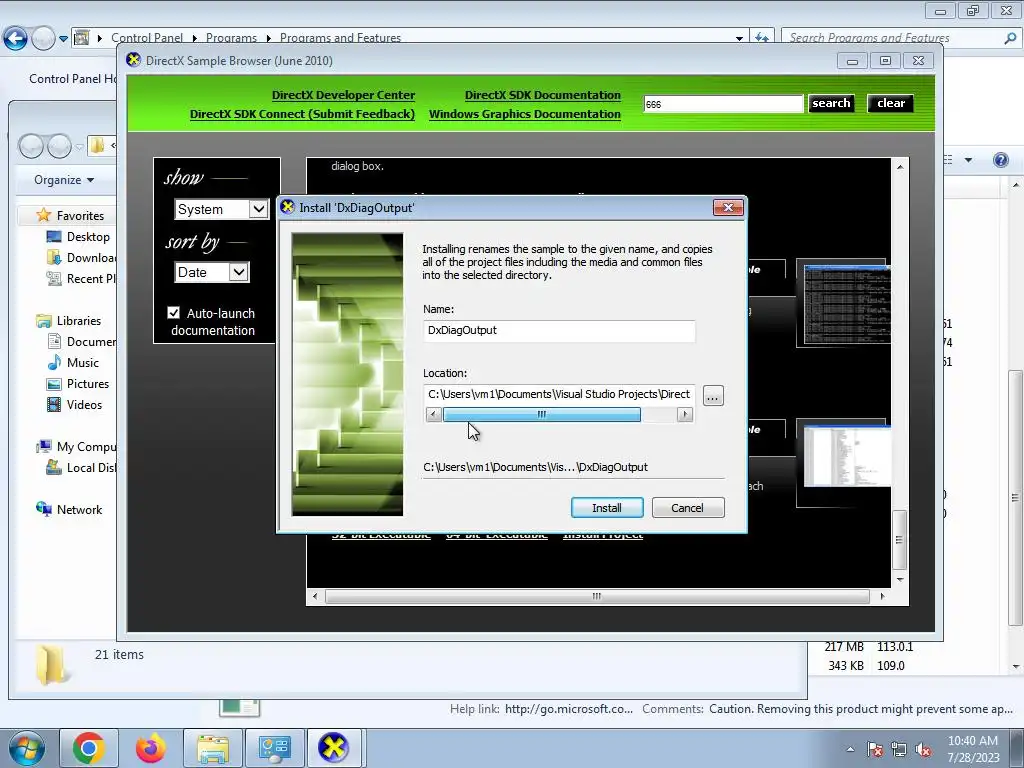This screenshot has height=768, width=1024.
Task: Click the sample list horizontal scrollbar thumb
Action: click(597, 596)
